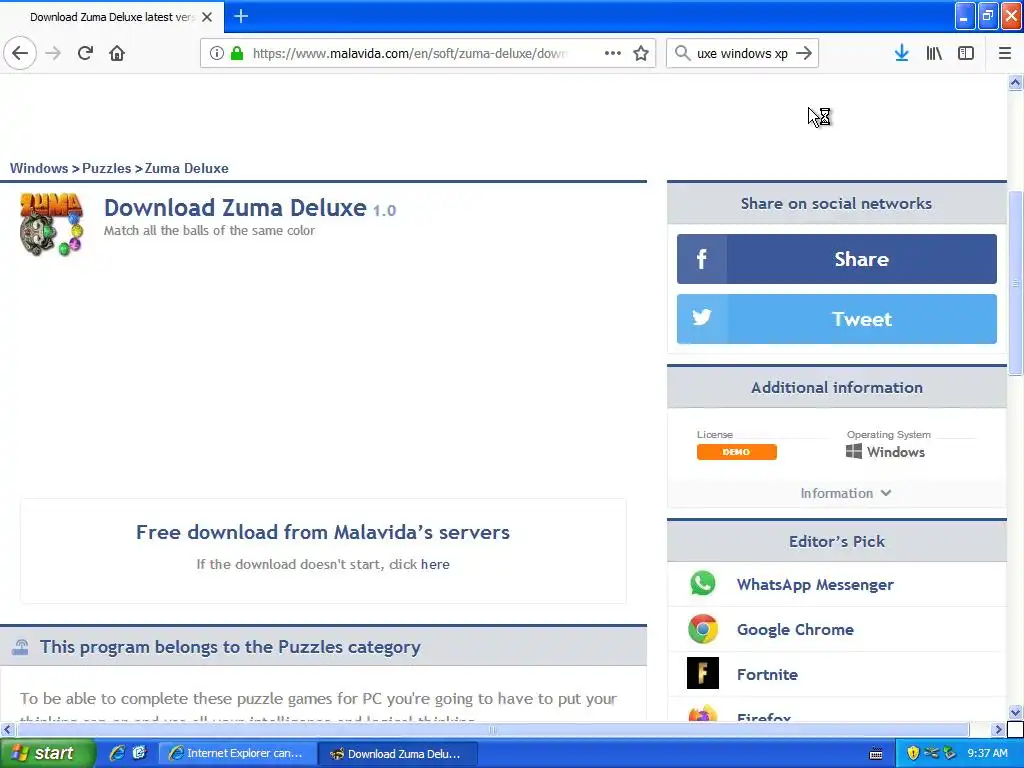This screenshot has height=768, width=1024.
Task: Click the green padlock security icon
Action: [x=237, y=53]
